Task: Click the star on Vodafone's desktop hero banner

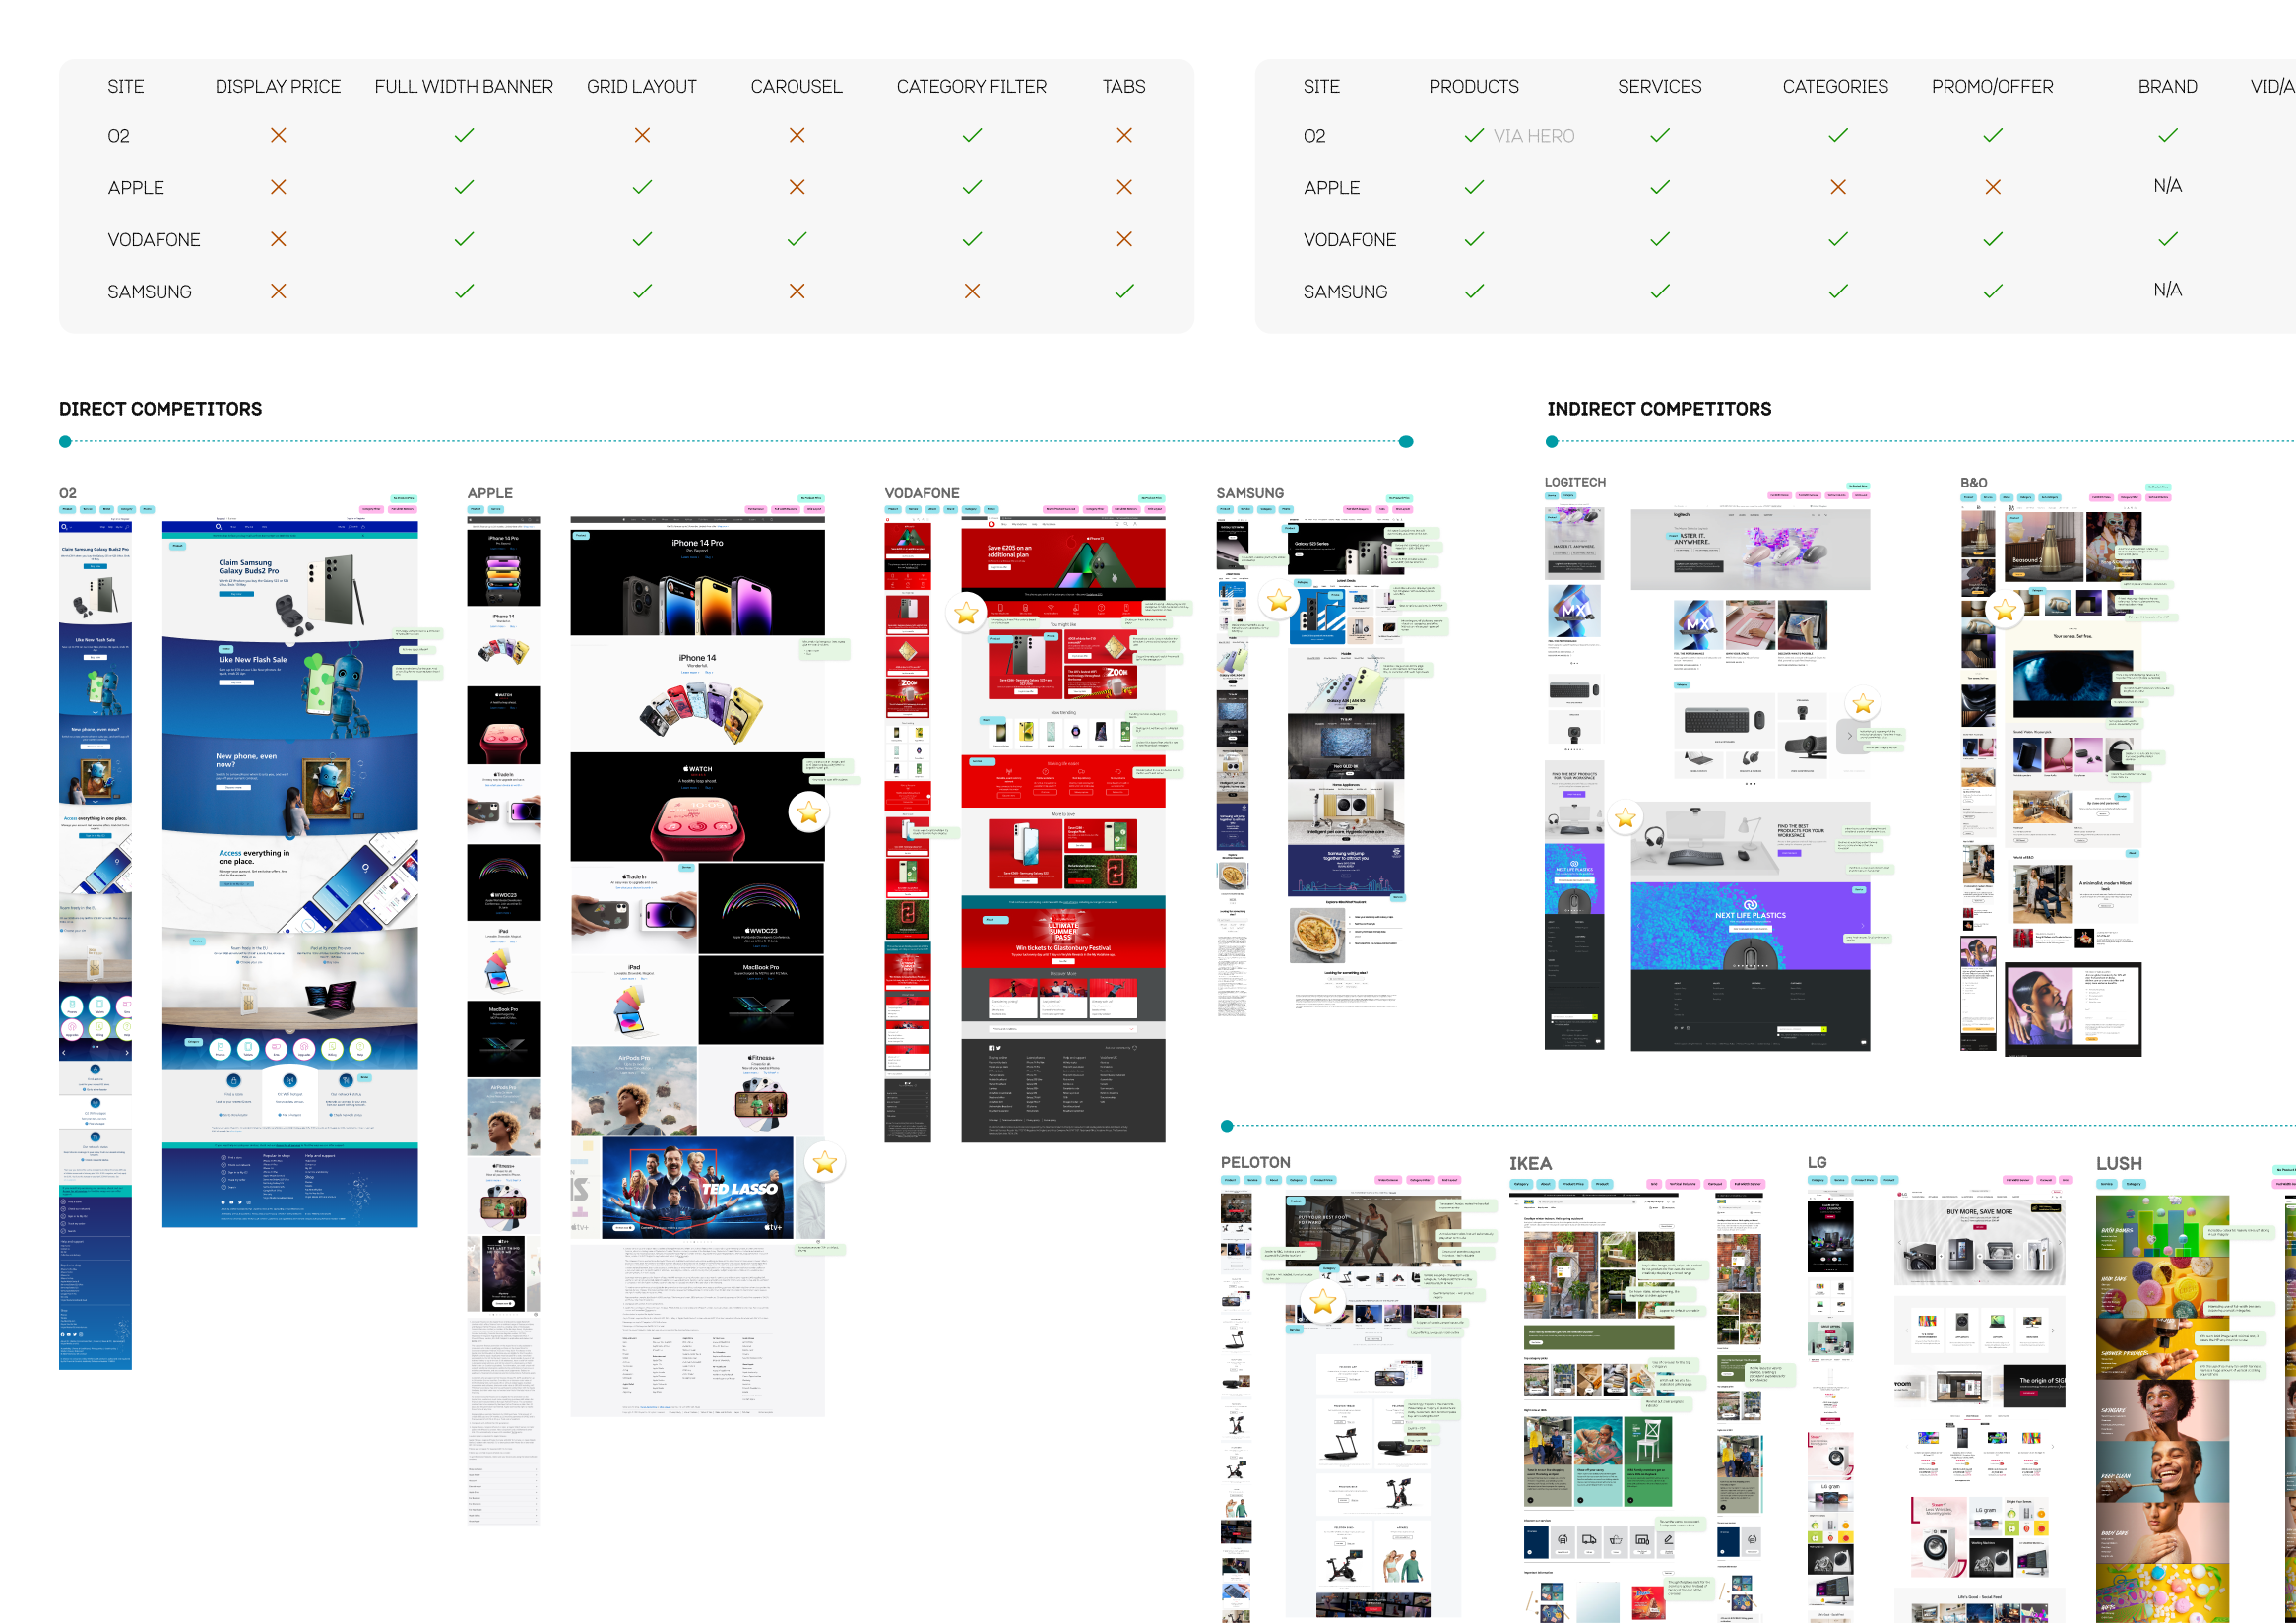Action: click(966, 613)
